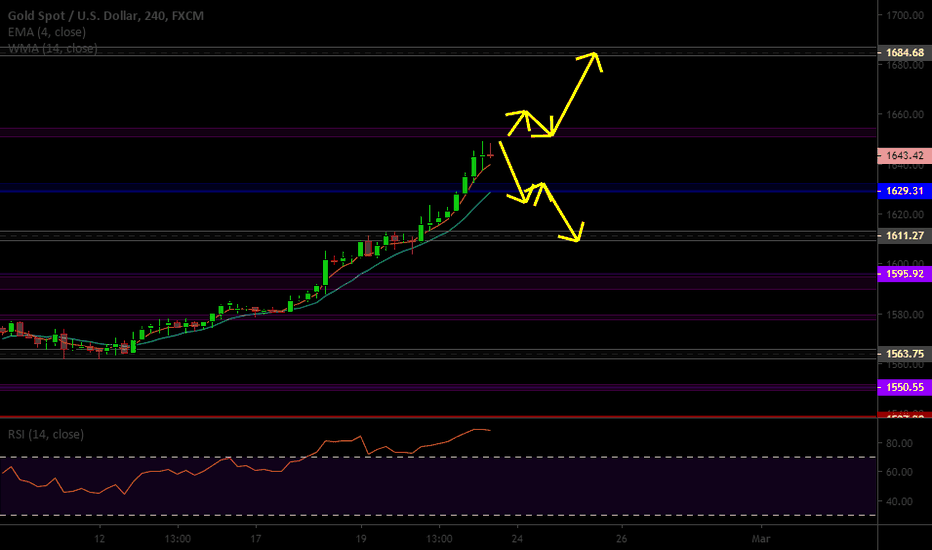Click the RSI 40.00 axis value
The image size is (932, 550).
899,501
